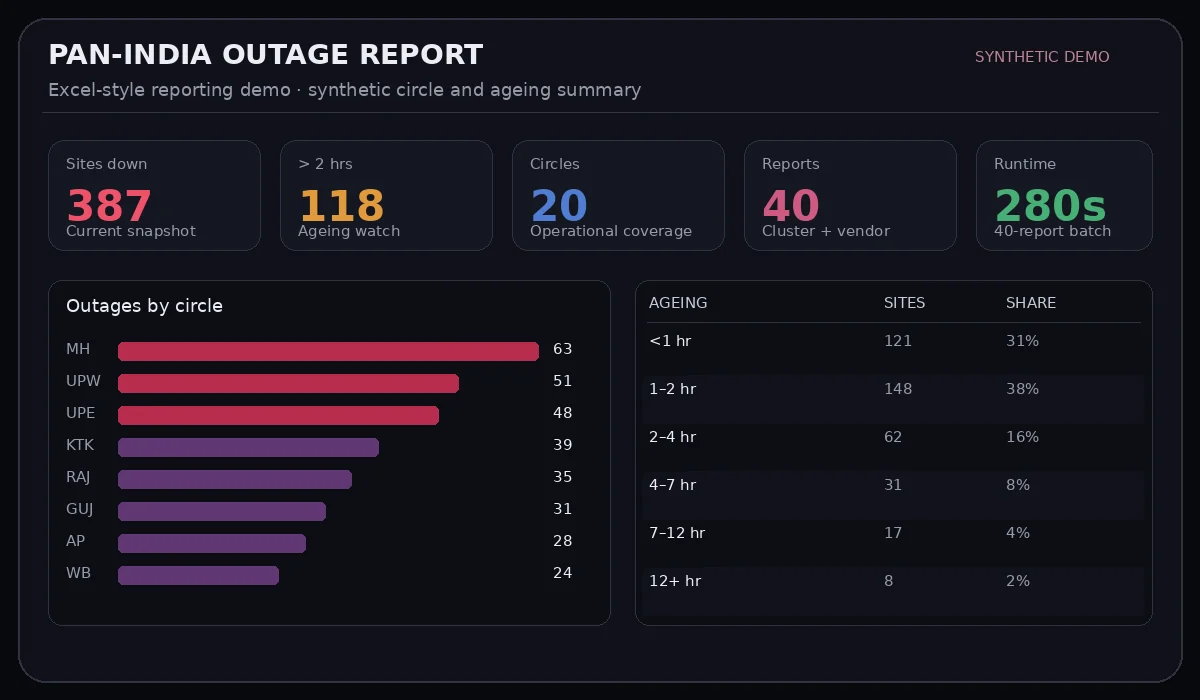Select the UPE circle label

point(81,413)
